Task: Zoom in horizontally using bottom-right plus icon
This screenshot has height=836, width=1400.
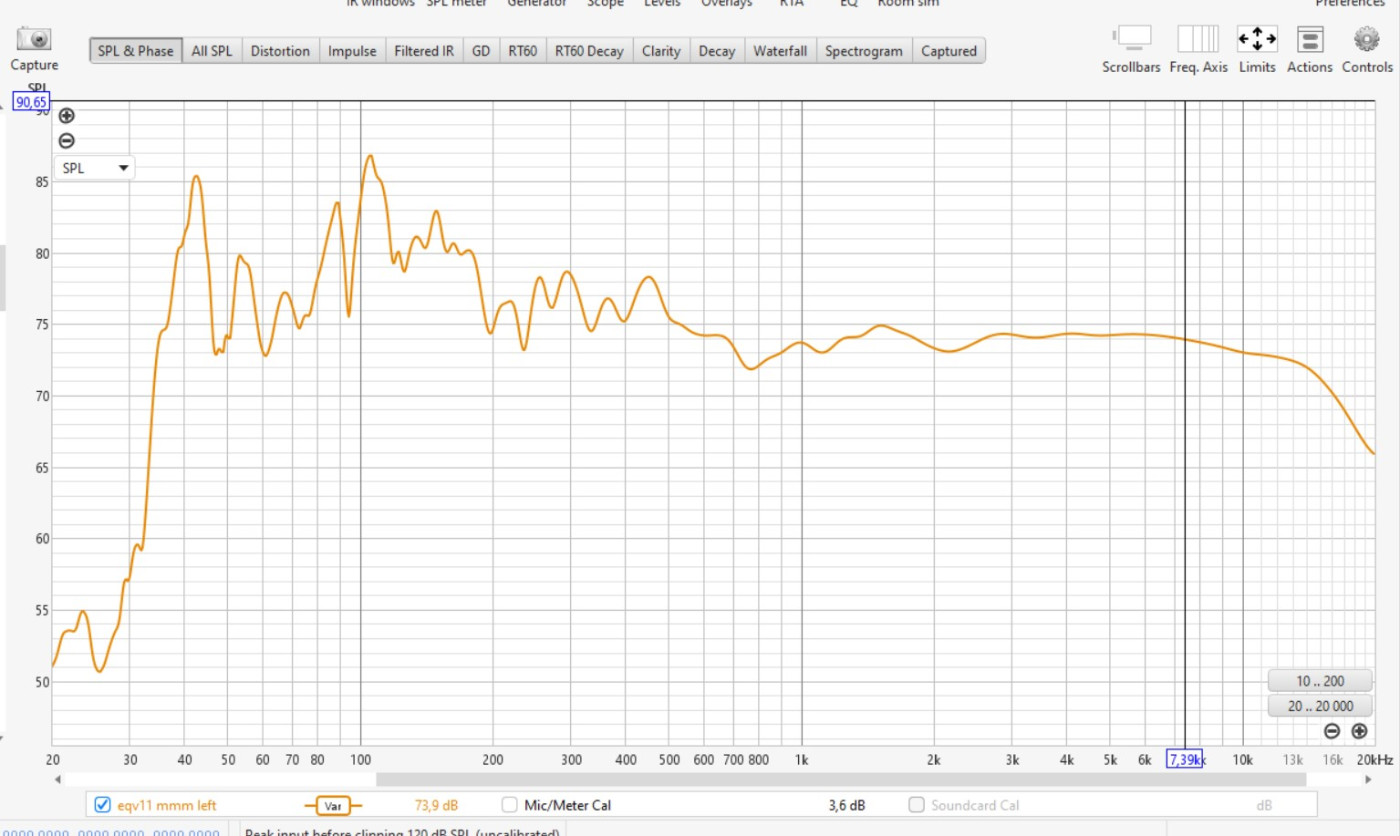Action: [1359, 731]
